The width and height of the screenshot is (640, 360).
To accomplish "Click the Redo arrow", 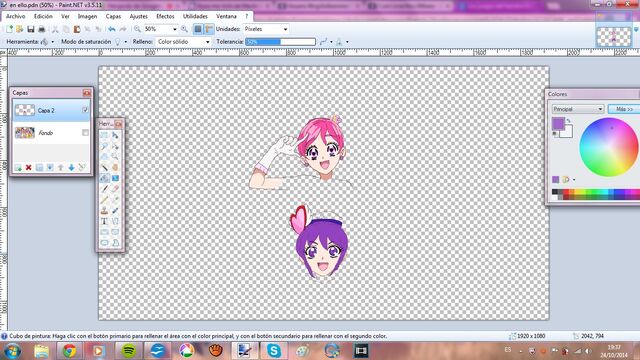I will pos(122,29).
